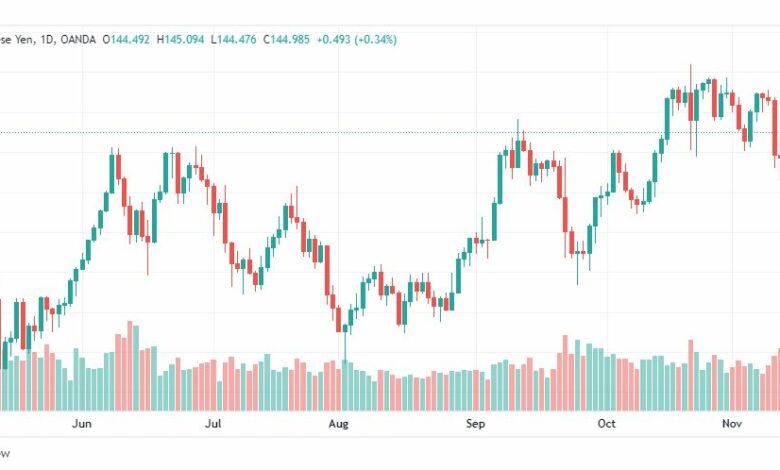Click the Sep label on time axis

tap(475, 424)
